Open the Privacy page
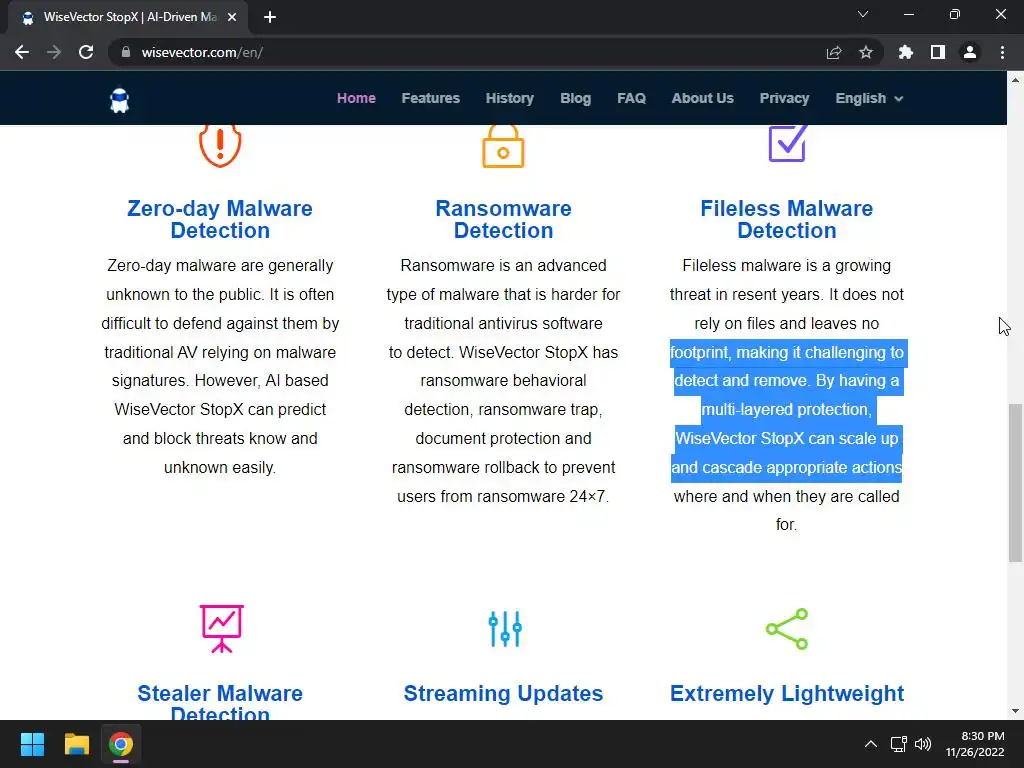This screenshot has height=768, width=1024. pyautogui.click(x=784, y=98)
